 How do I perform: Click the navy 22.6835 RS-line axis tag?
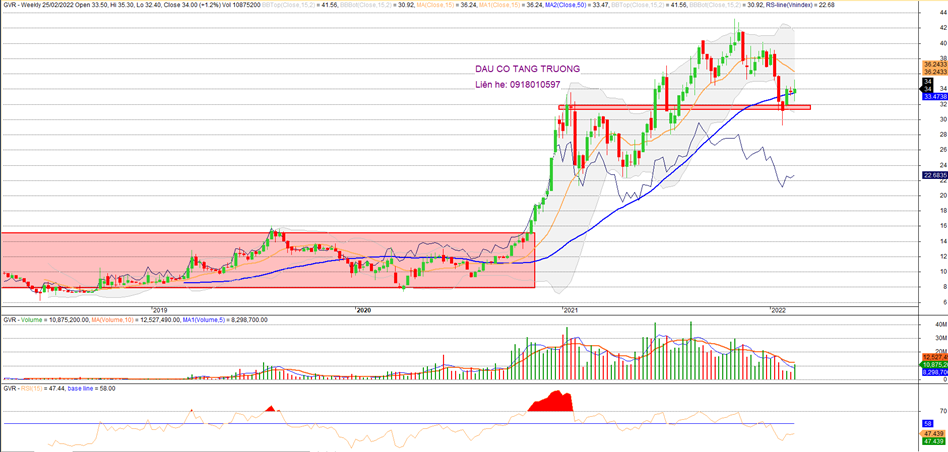pos(935,175)
